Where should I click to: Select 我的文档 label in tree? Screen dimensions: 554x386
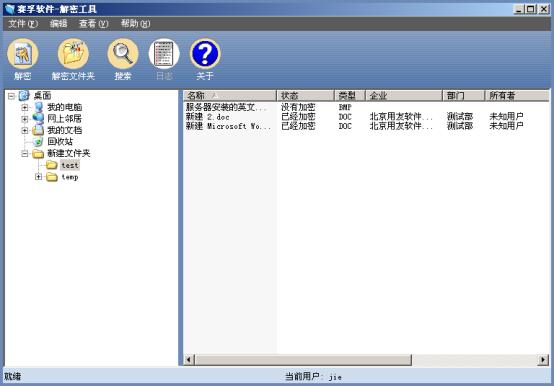(x=64, y=130)
